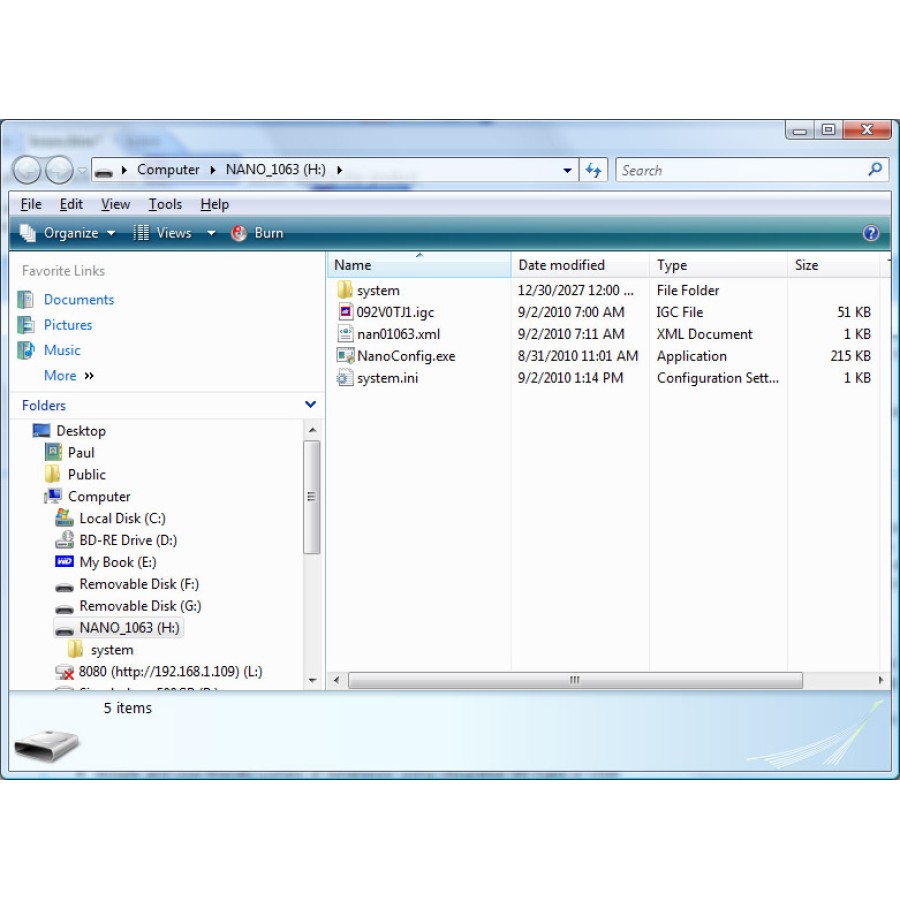Sort by the Type column header
Screen dimensions: 900x900
point(719,265)
